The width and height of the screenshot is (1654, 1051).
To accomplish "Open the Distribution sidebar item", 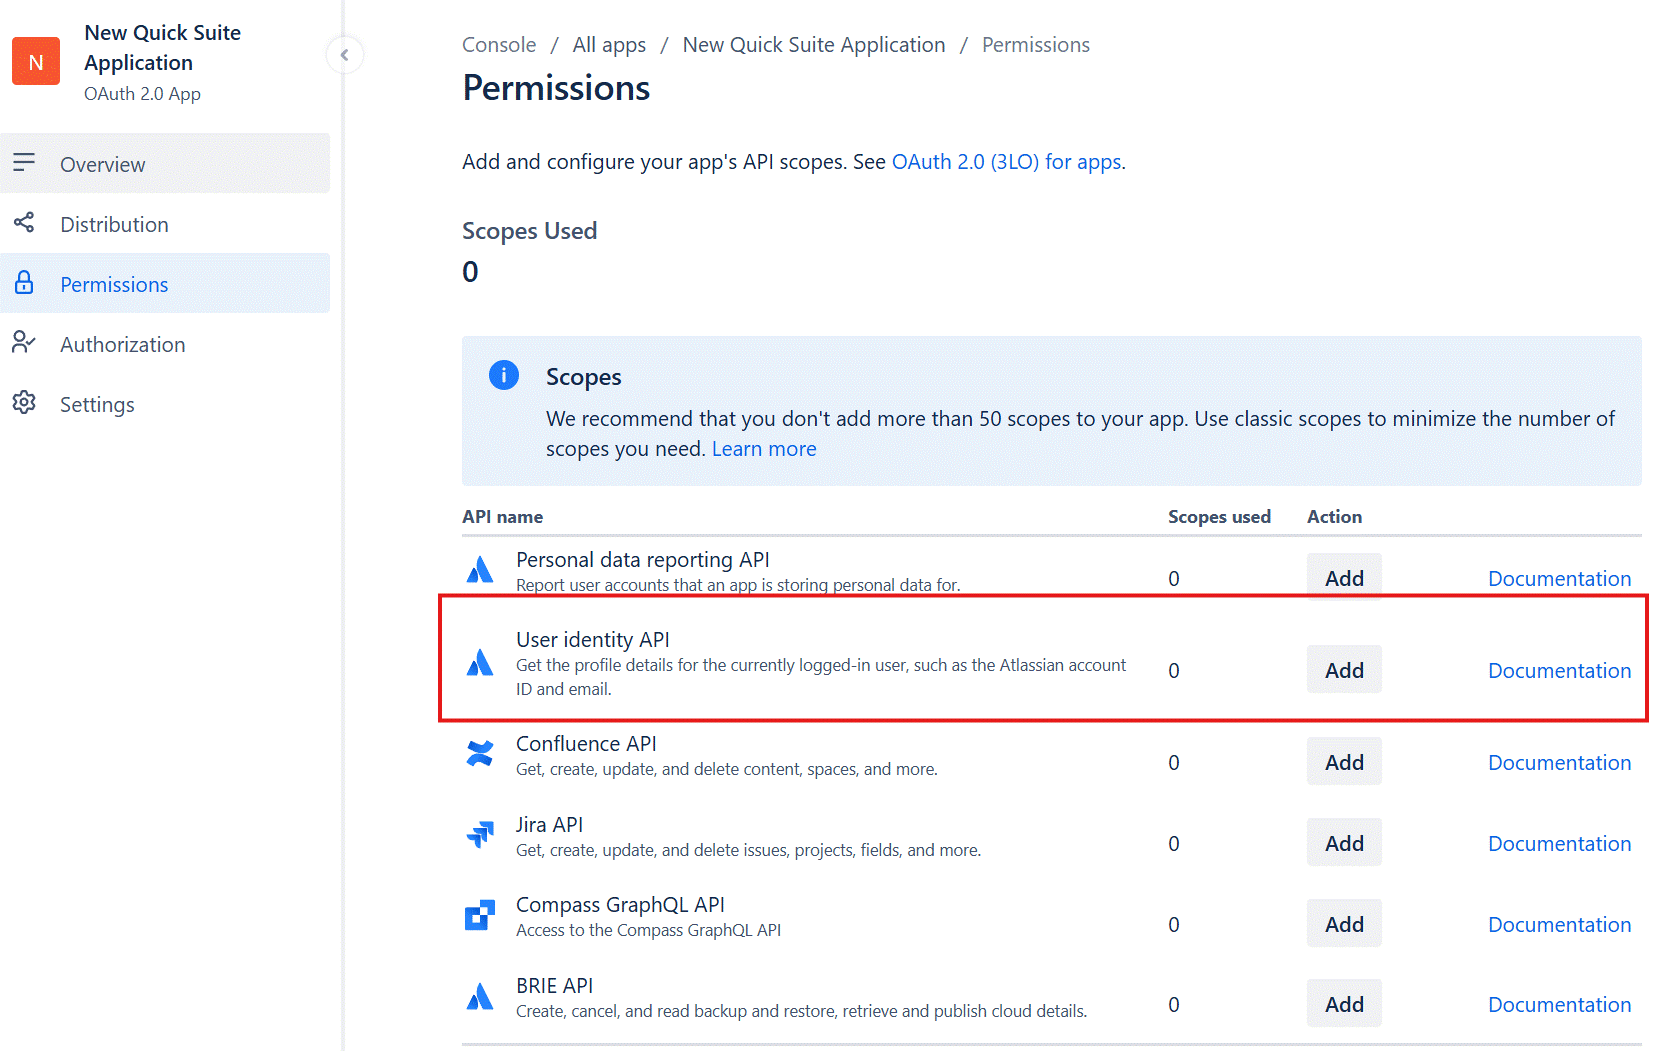I will pos(165,224).
